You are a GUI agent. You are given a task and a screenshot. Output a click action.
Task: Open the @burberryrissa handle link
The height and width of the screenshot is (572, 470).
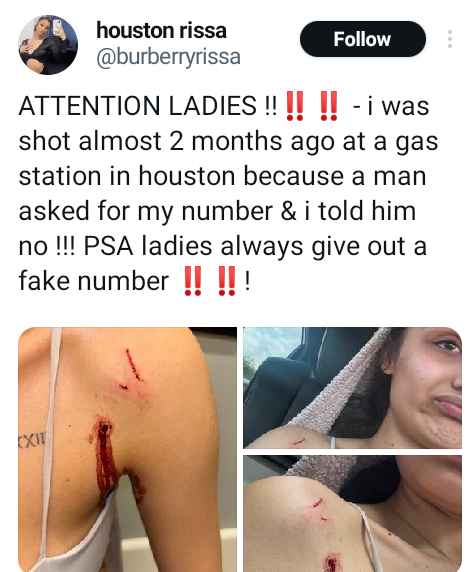(168, 57)
